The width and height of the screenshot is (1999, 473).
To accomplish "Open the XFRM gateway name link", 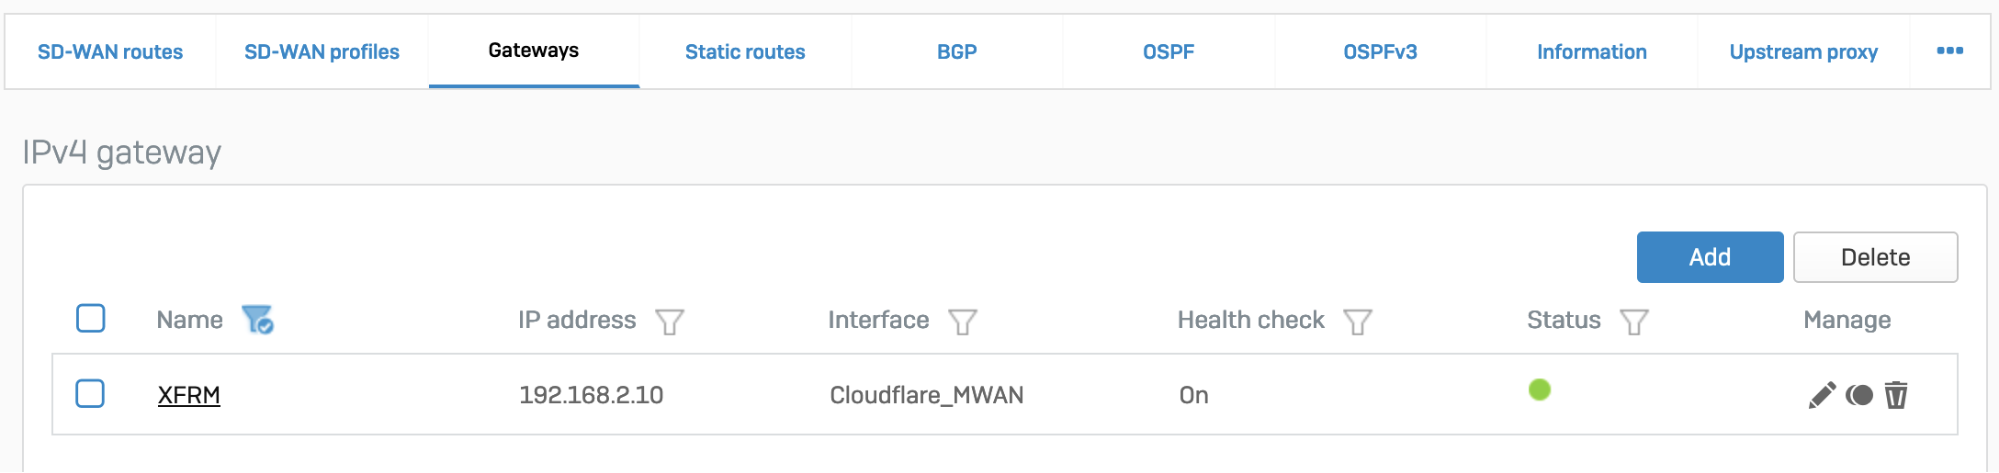I will tap(189, 395).
